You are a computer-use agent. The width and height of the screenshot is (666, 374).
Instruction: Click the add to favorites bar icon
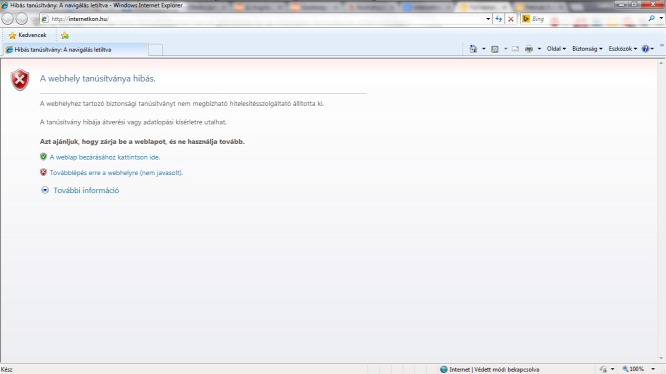click(65, 35)
